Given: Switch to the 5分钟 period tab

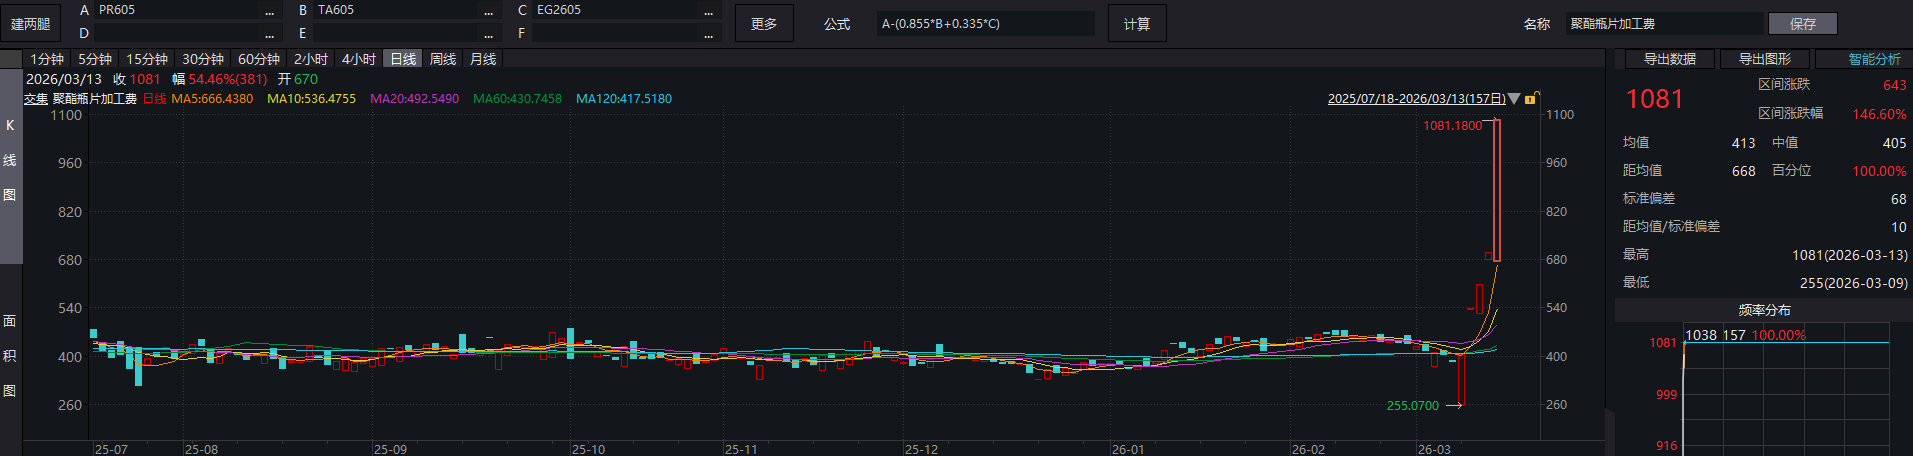Looking at the screenshot, I should [95, 59].
